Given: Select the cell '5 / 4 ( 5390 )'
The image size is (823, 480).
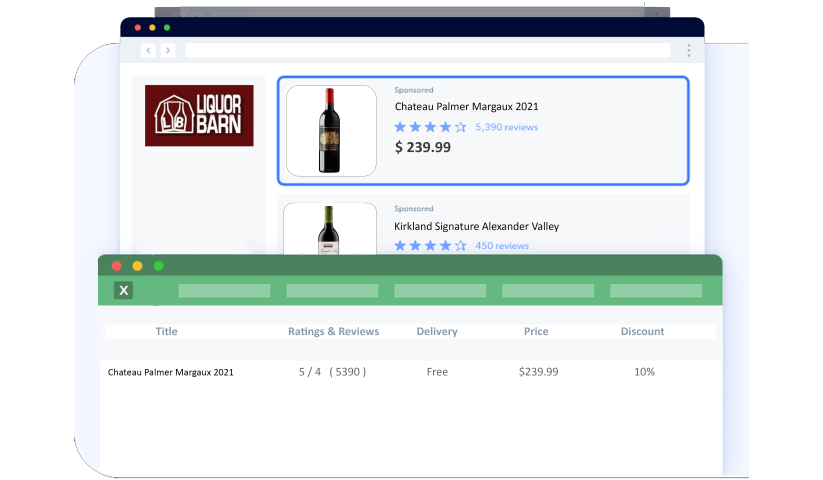Looking at the screenshot, I should pyautogui.click(x=332, y=372).
